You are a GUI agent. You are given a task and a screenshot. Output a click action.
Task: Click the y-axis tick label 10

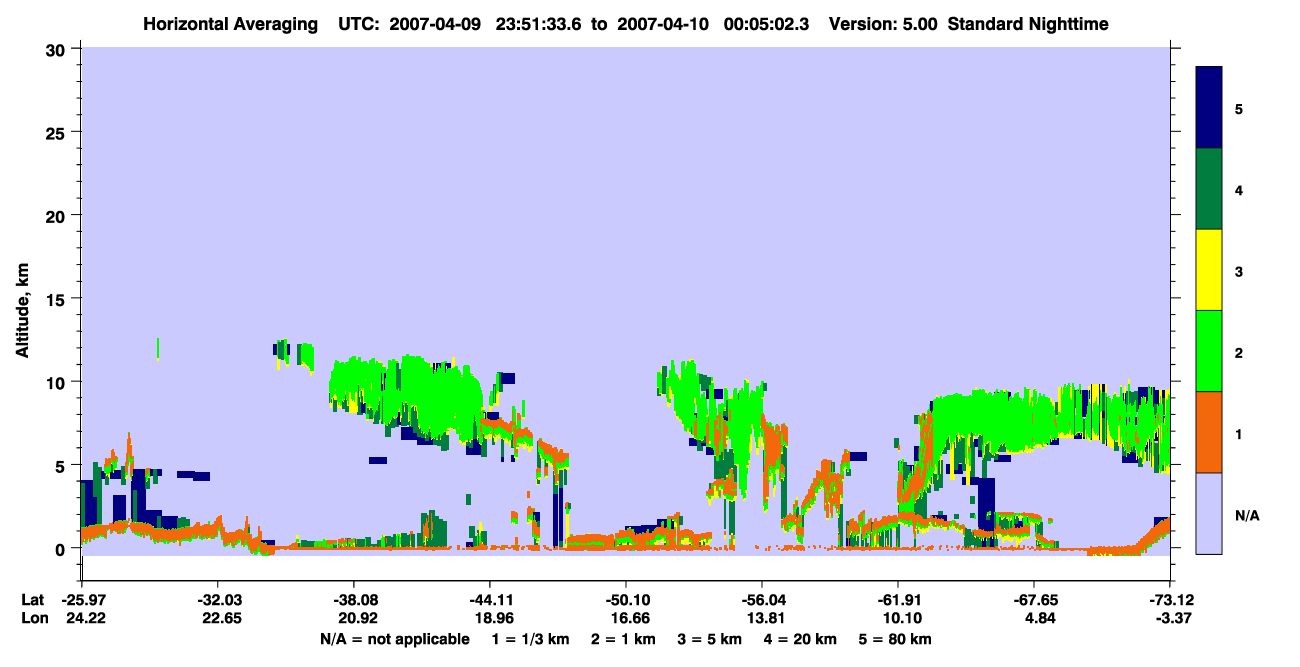pyautogui.click(x=58, y=382)
